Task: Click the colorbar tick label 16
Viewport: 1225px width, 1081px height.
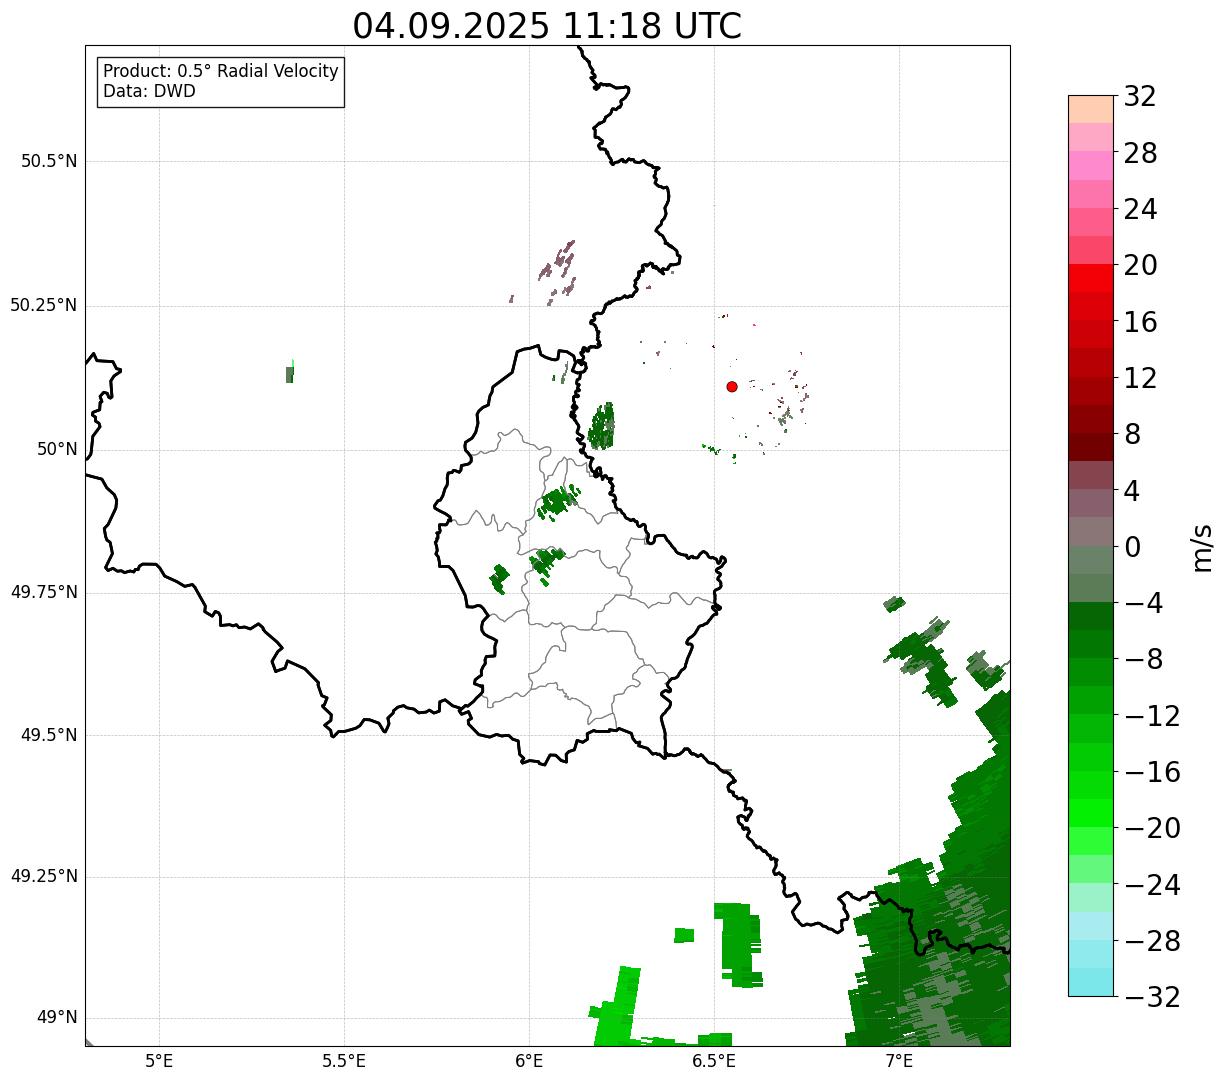Action: (1140, 322)
